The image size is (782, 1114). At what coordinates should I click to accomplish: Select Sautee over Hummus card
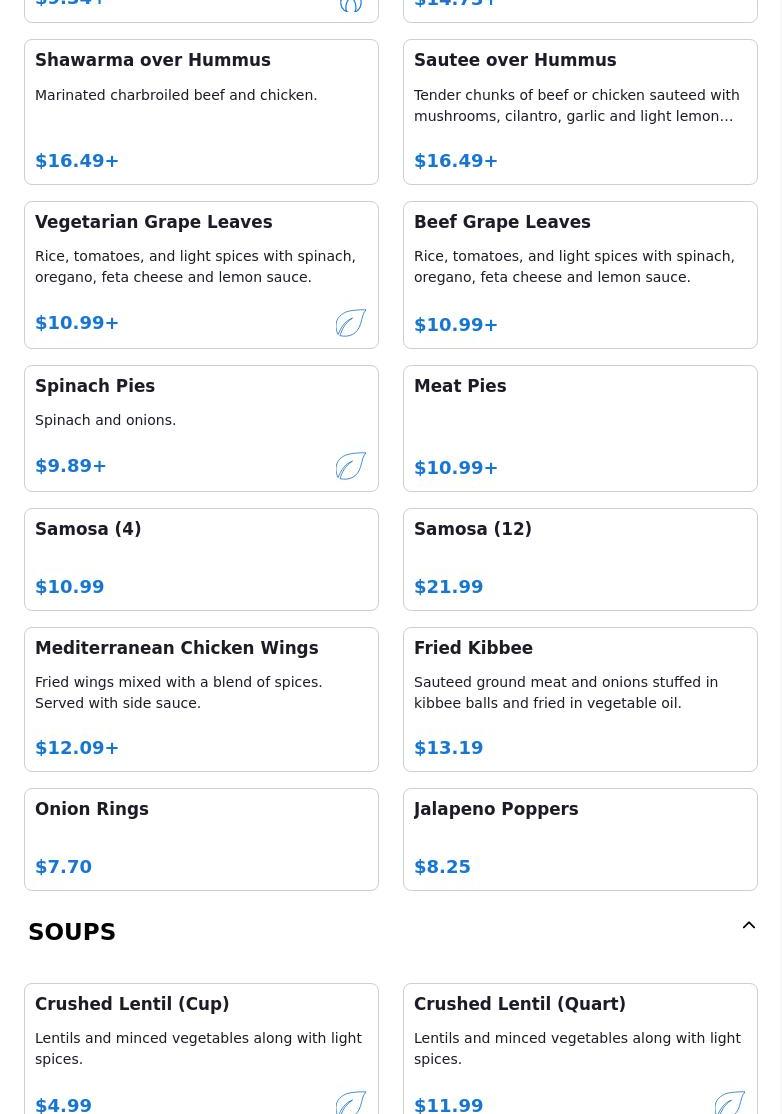pyautogui.click(x=580, y=112)
